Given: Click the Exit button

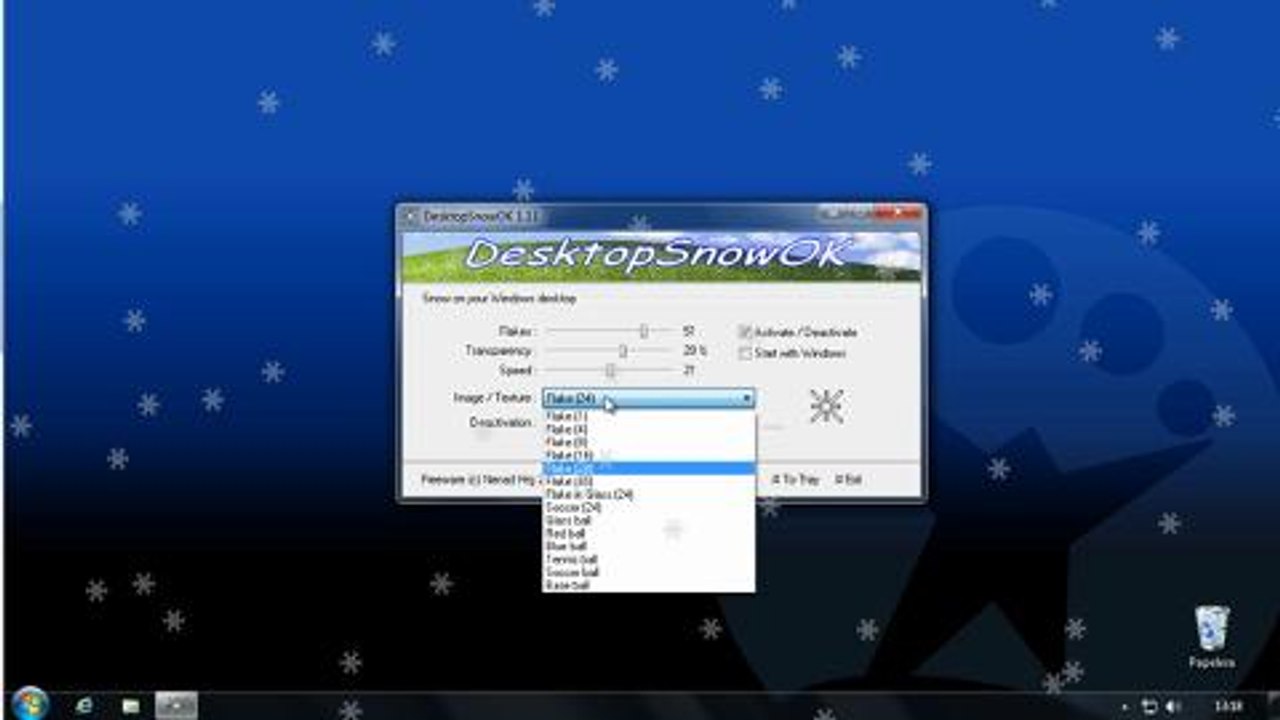Looking at the screenshot, I should click(x=848, y=480).
